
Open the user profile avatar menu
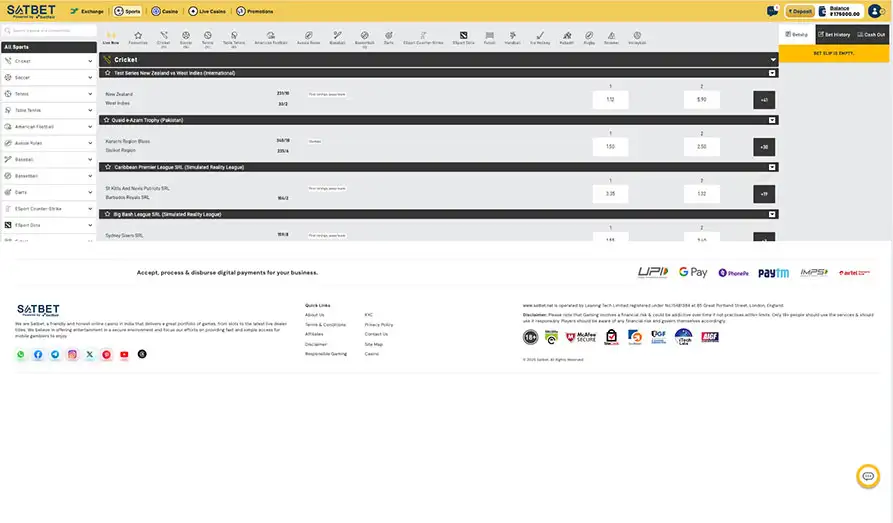point(875,11)
